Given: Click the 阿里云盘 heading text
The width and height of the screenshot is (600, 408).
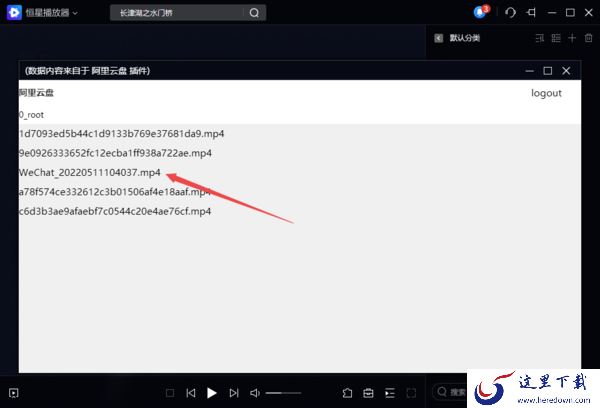Looking at the screenshot, I should click(36, 93).
